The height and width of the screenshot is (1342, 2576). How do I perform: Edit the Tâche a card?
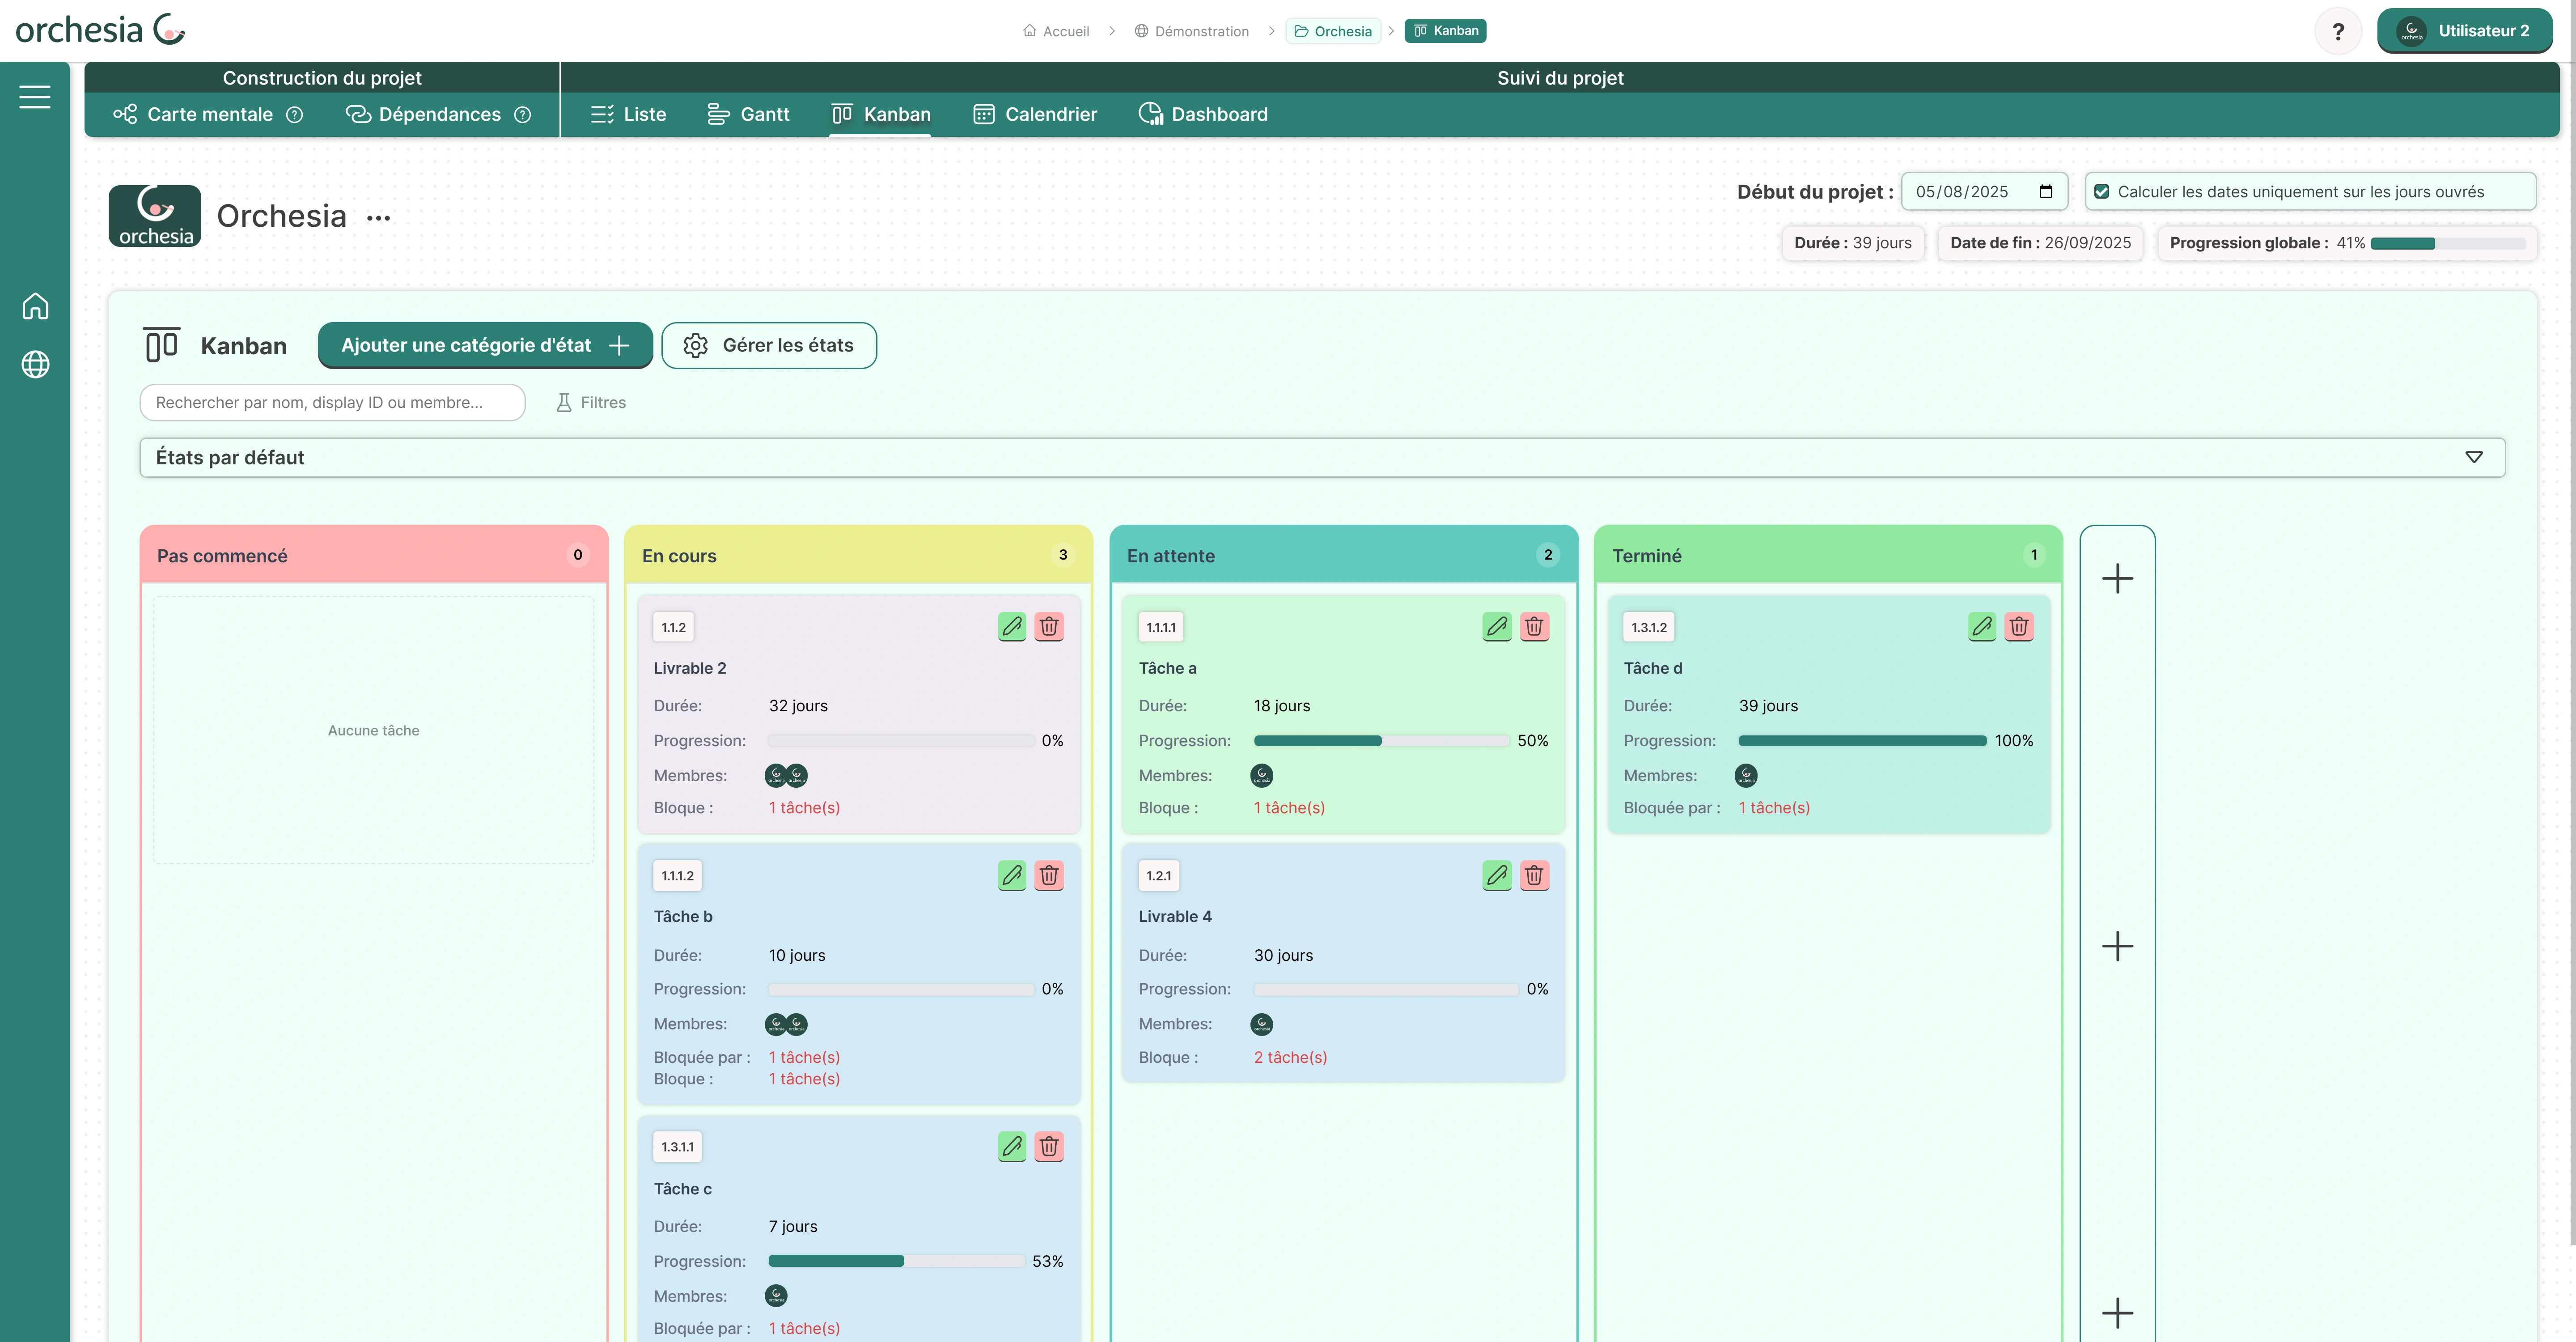click(x=1497, y=627)
